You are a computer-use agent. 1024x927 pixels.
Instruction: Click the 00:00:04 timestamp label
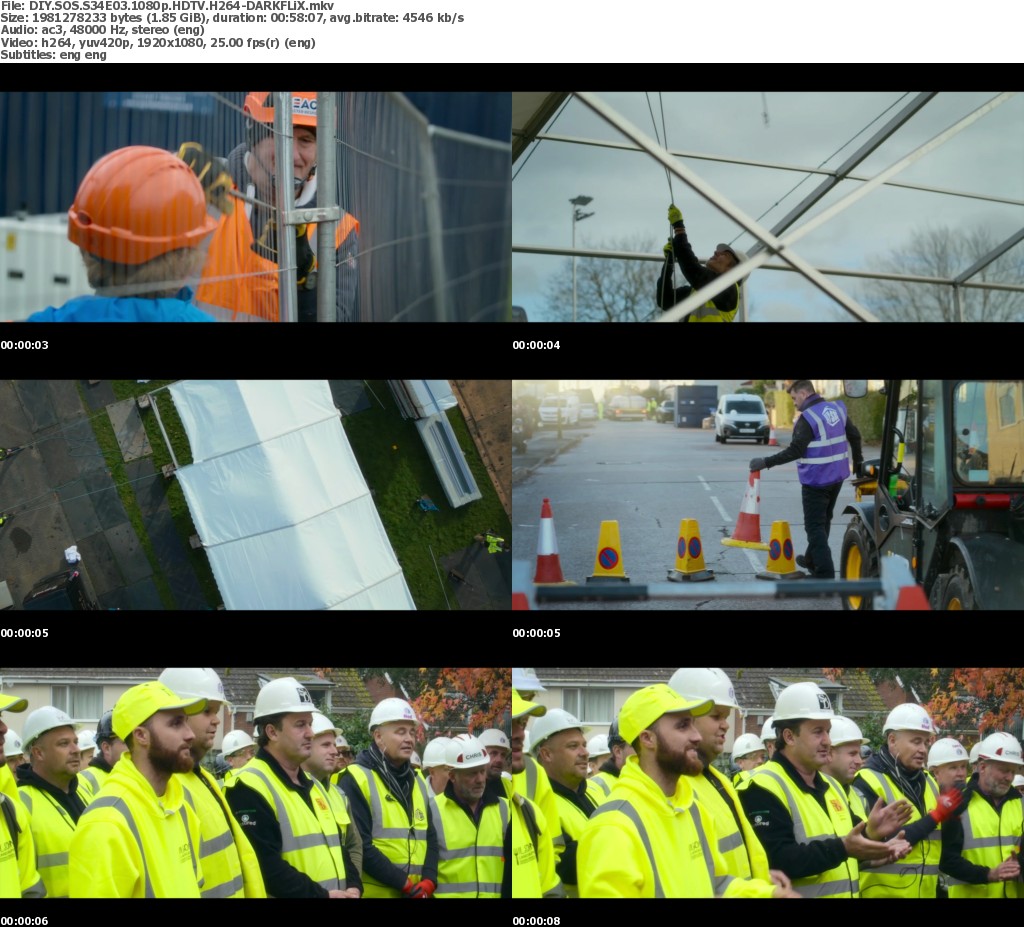[x=537, y=345]
